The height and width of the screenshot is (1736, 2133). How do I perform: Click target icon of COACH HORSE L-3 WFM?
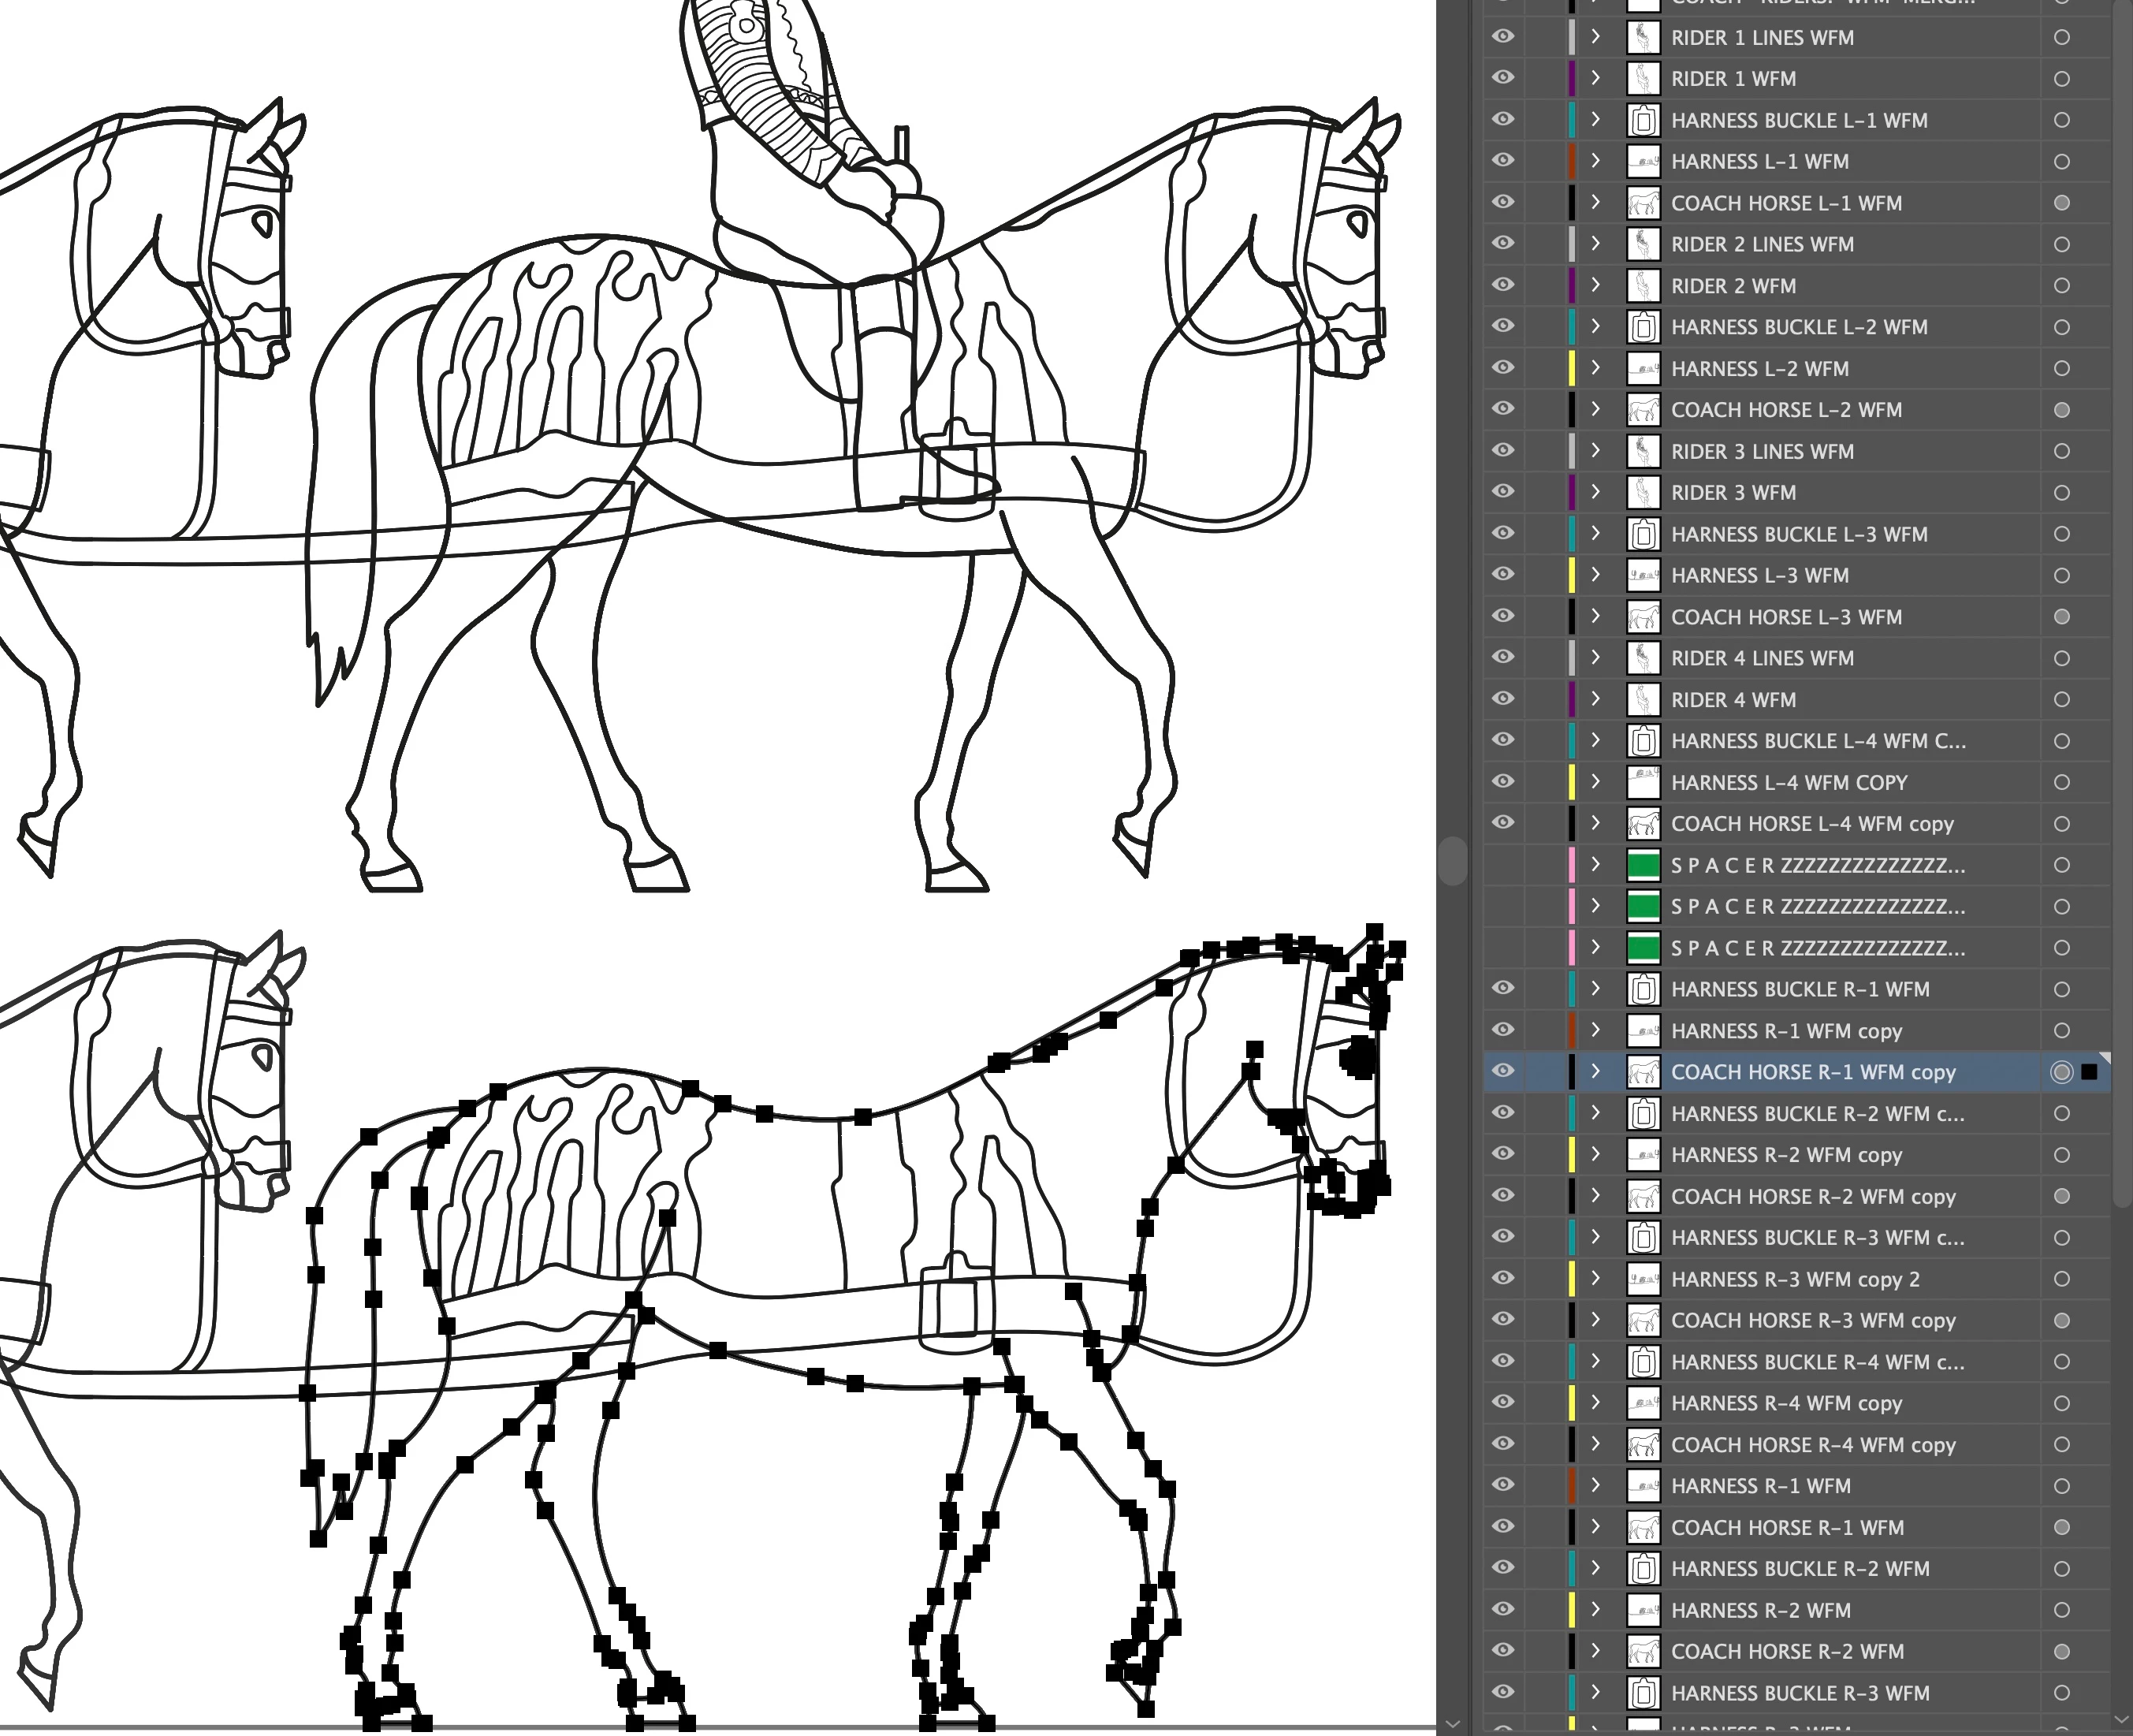pos(2061,617)
